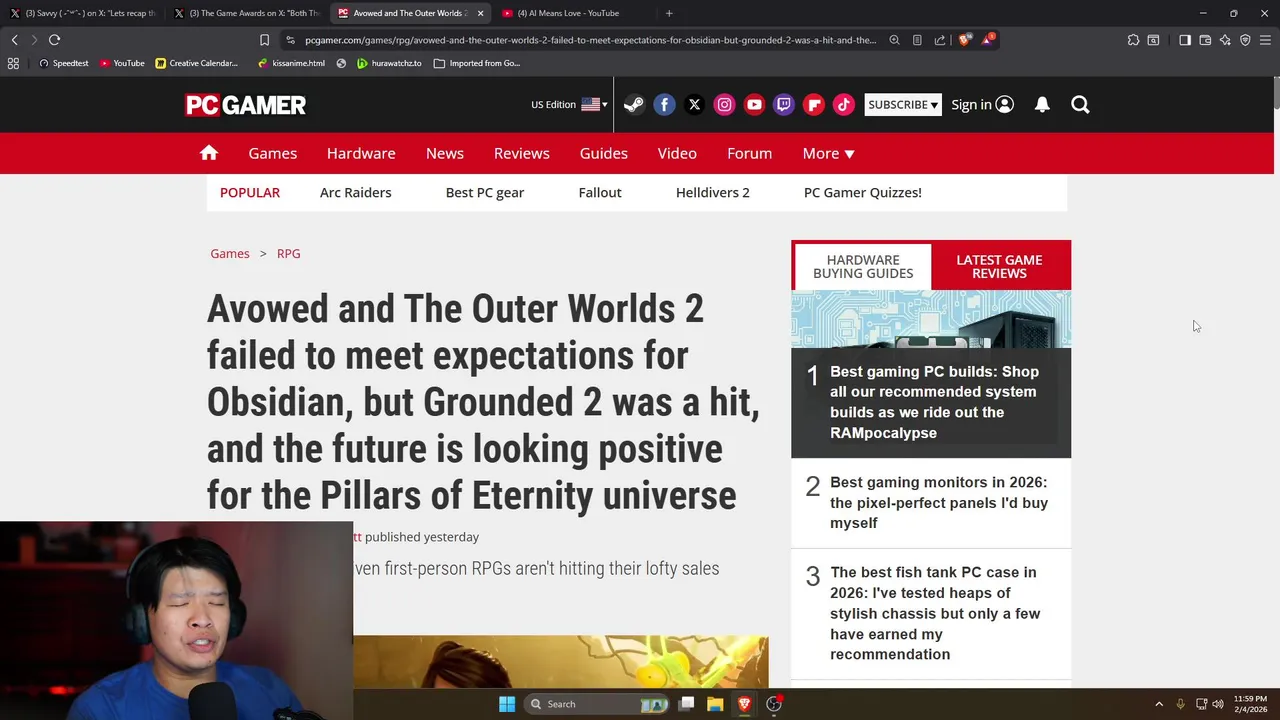This screenshot has width=1280, height=720.
Task: Open the Forum navigation item
Action: [749, 153]
